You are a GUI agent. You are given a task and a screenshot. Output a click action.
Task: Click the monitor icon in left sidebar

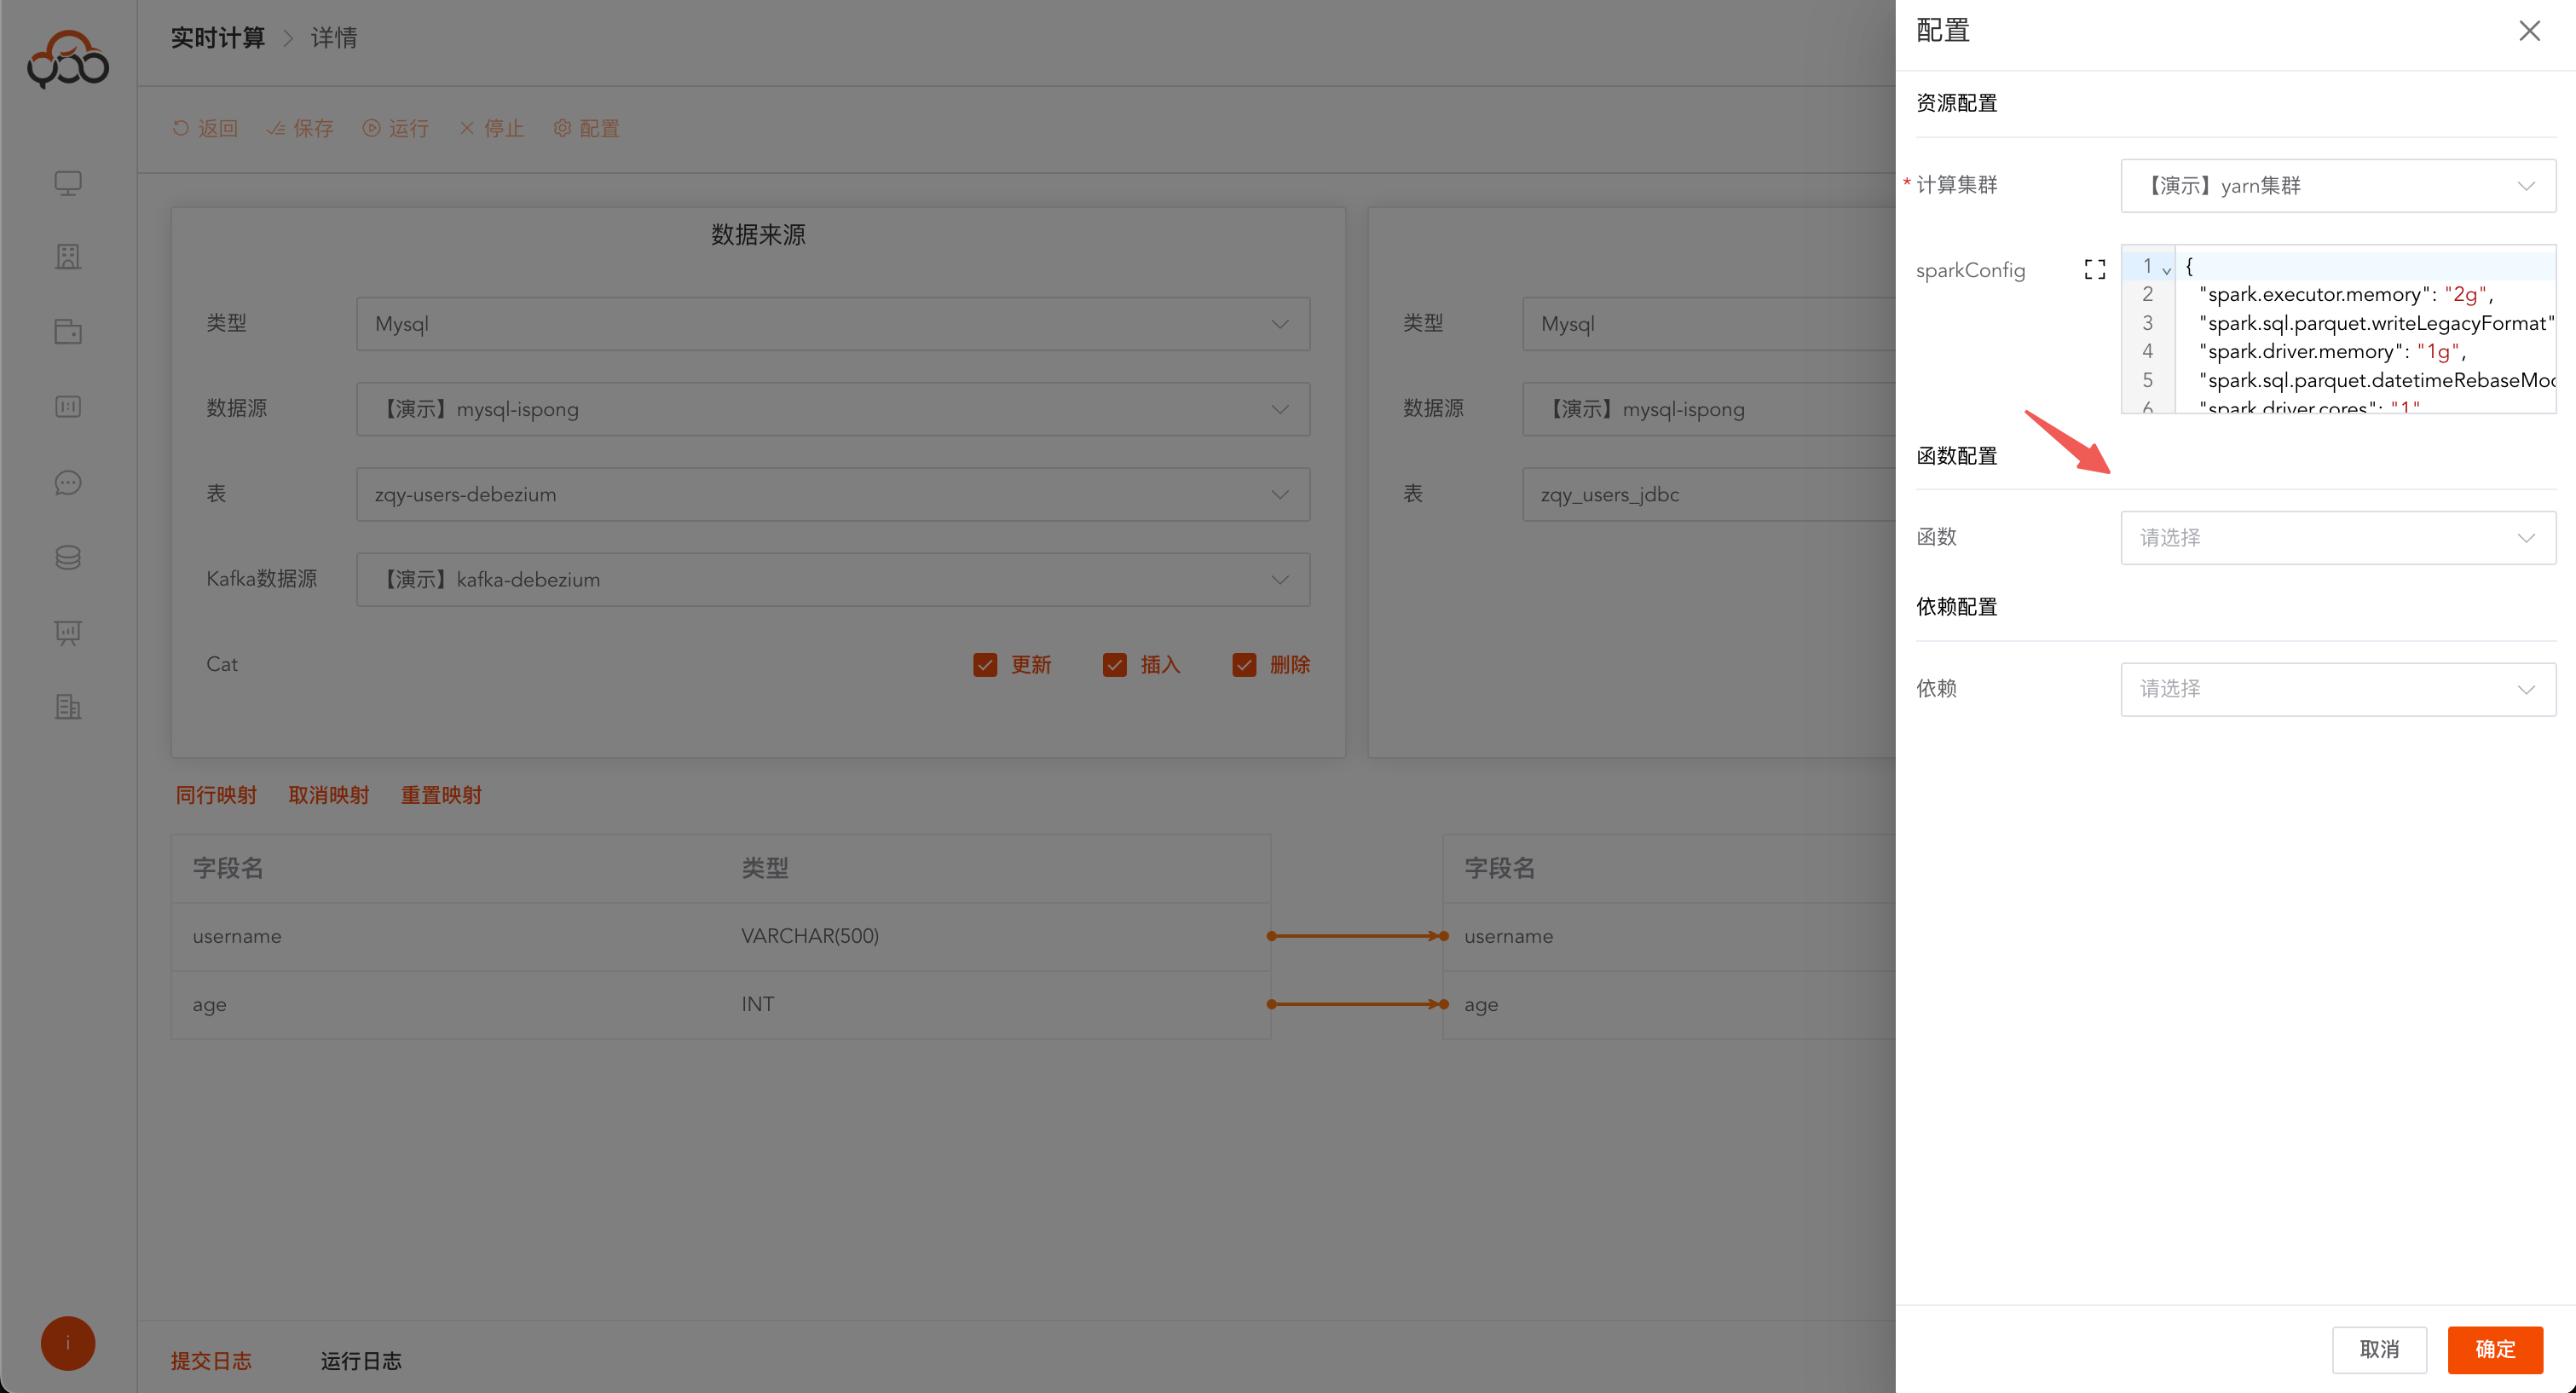(x=68, y=183)
